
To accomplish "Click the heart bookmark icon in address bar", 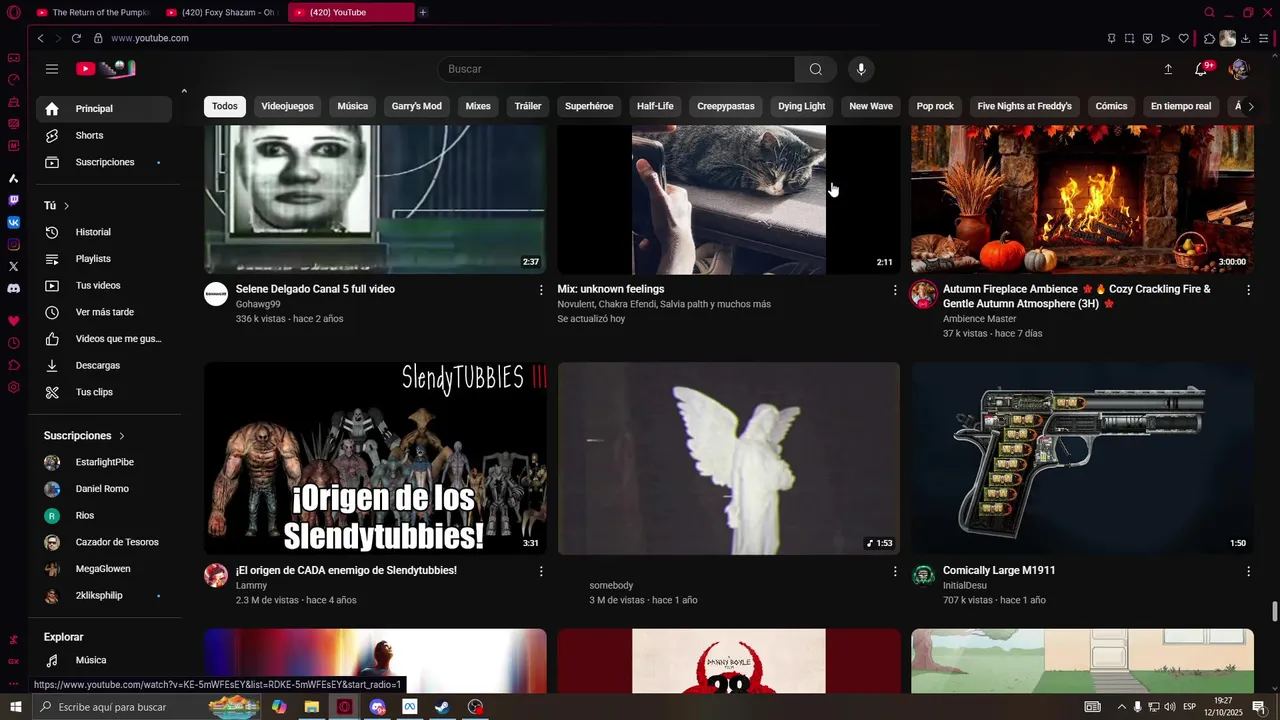I will pyautogui.click(x=1184, y=38).
